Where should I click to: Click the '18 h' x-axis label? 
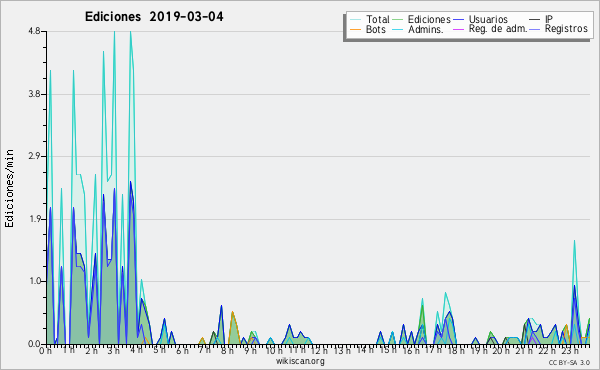[456, 350]
